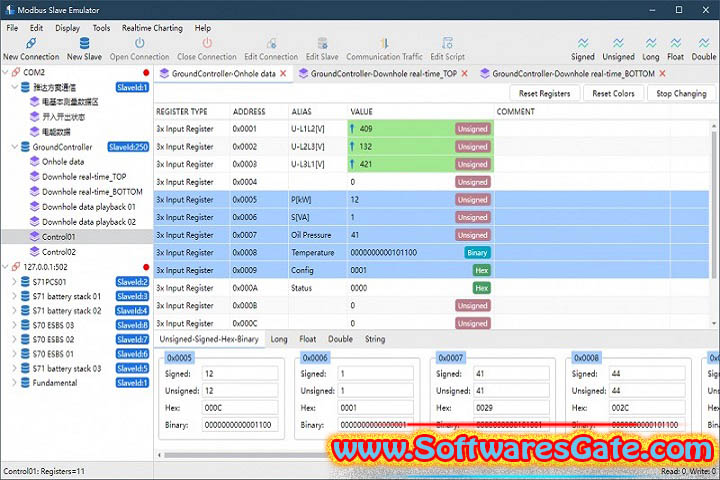This screenshot has height=480, width=720.
Task: Click the 0x0007 Unsigned value field
Action: click(x=511, y=390)
